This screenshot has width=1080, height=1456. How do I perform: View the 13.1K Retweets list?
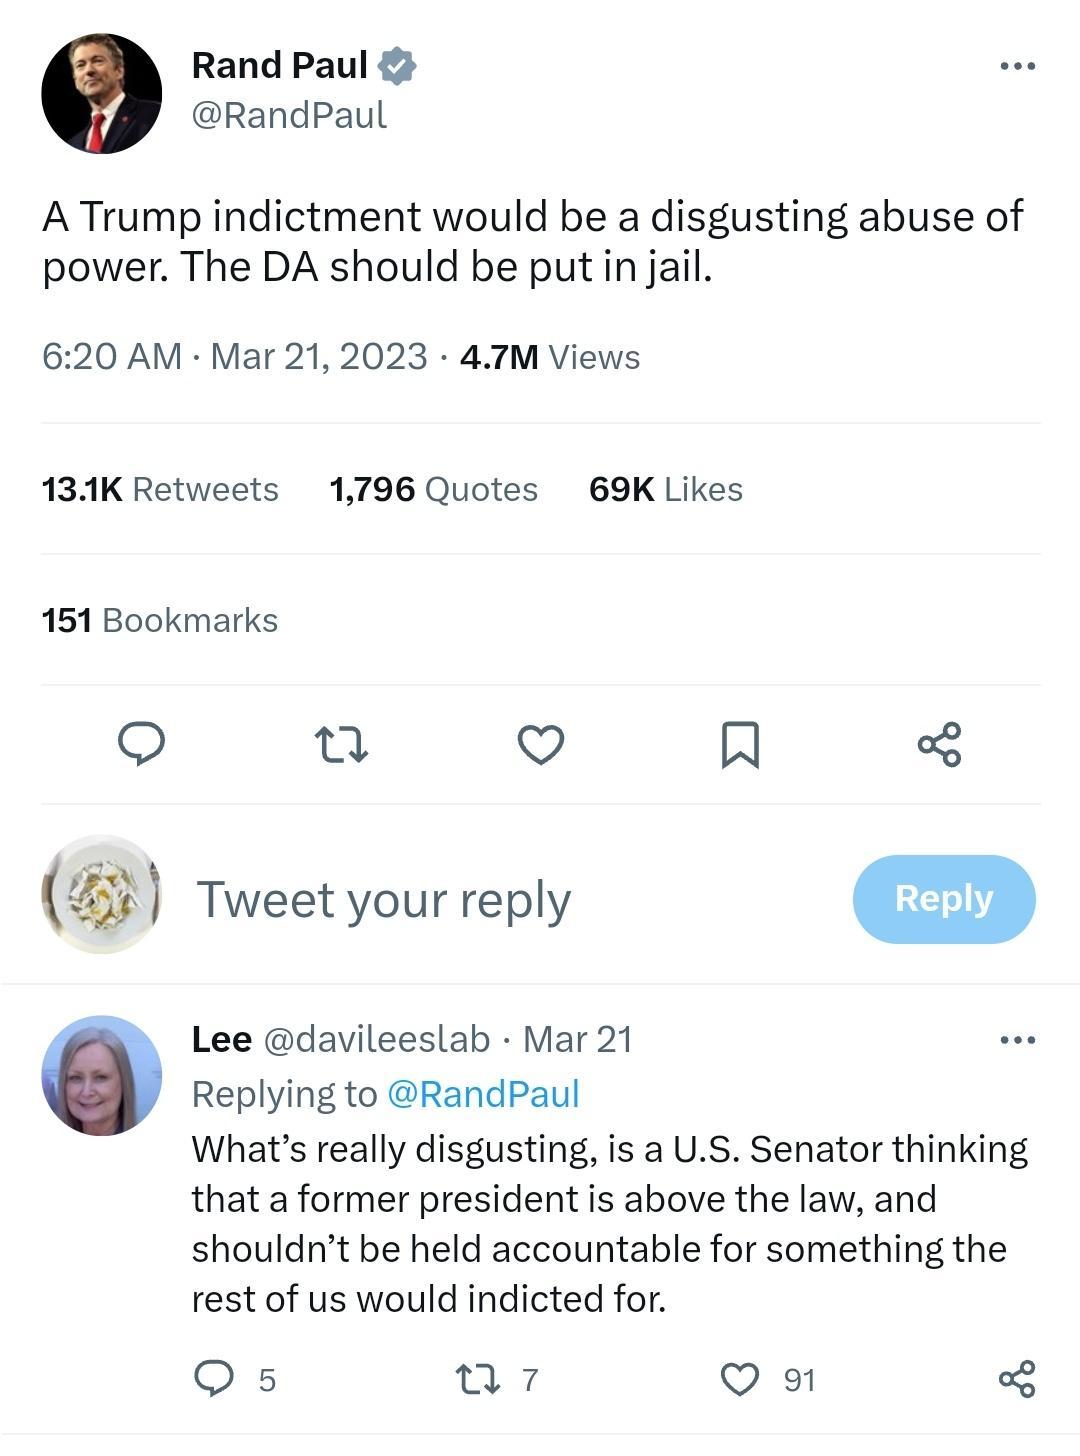pos(160,489)
